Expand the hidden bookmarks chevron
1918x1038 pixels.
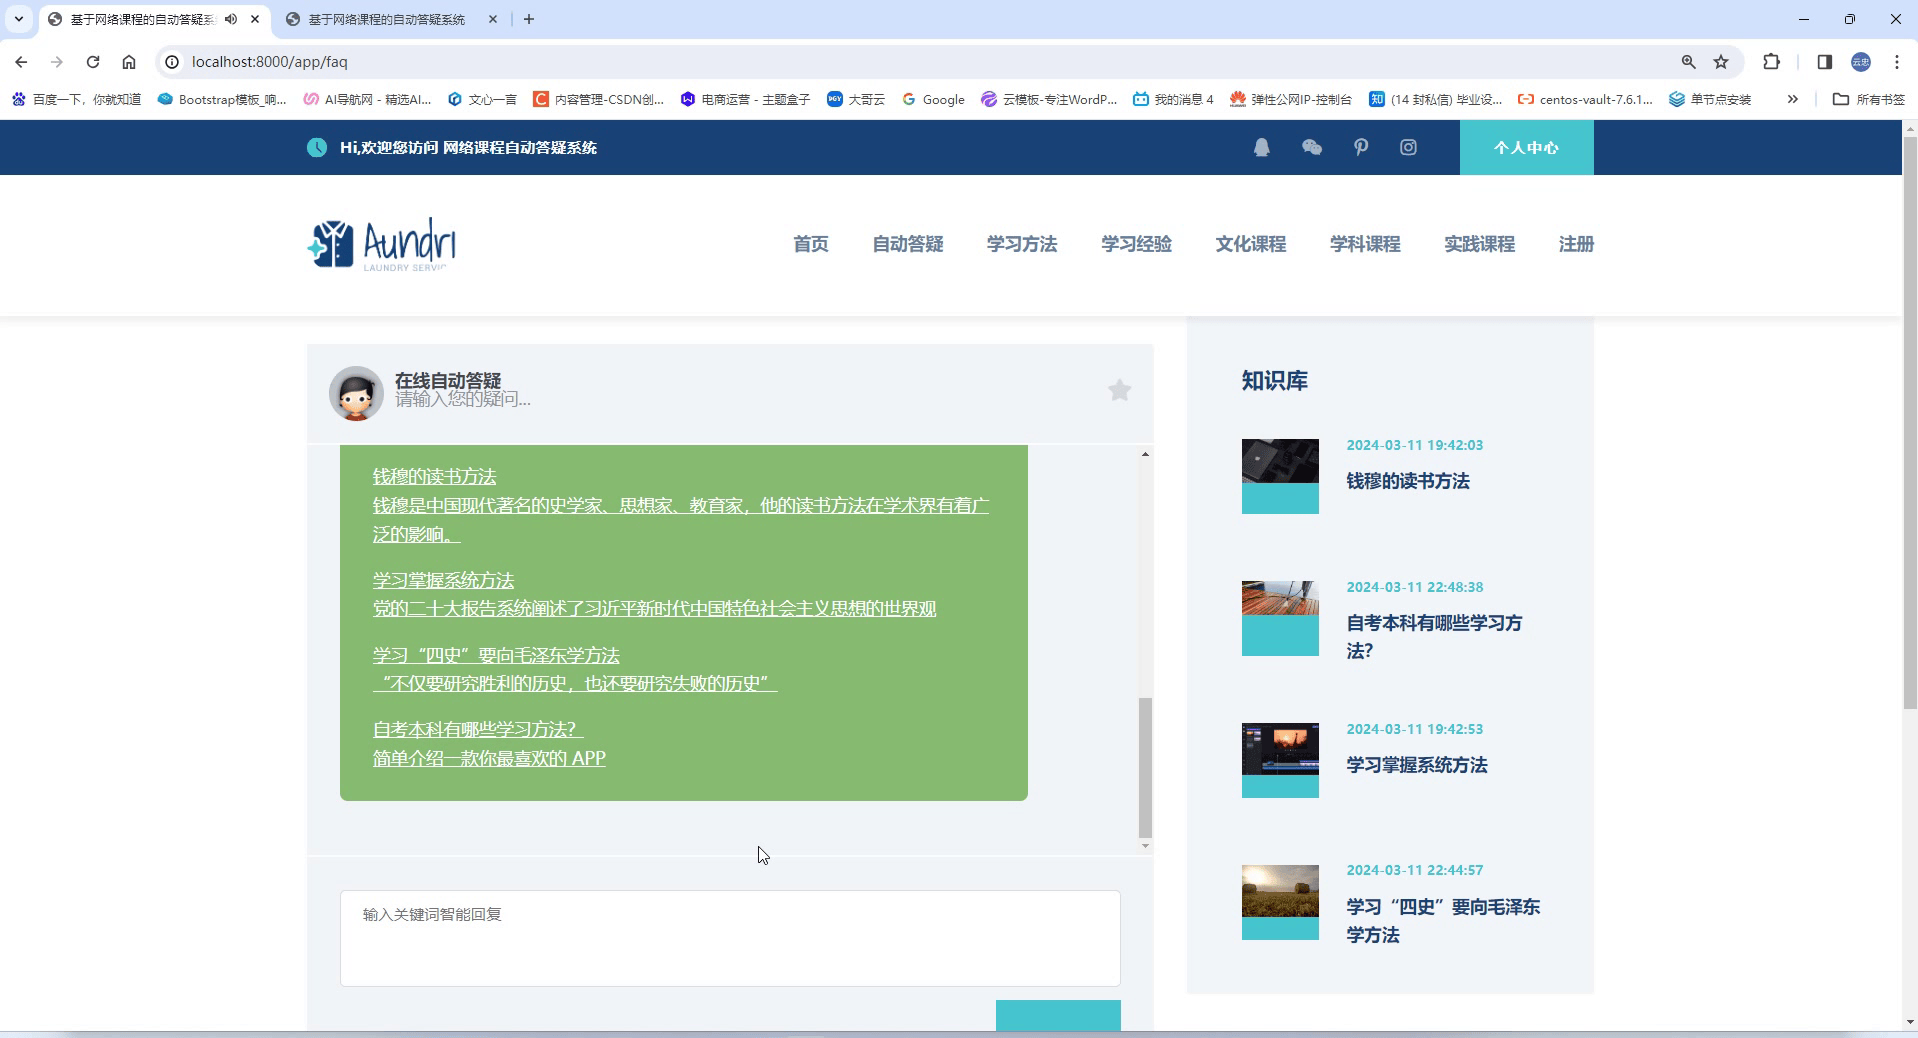click(1793, 99)
